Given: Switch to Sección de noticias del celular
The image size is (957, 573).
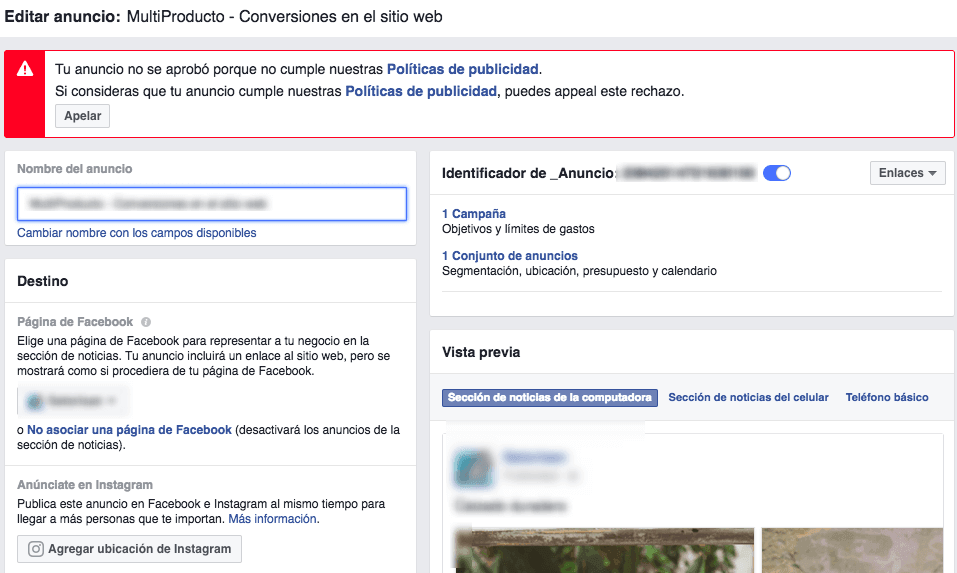Looking at the screenshot, I should [x=748, y=397].
